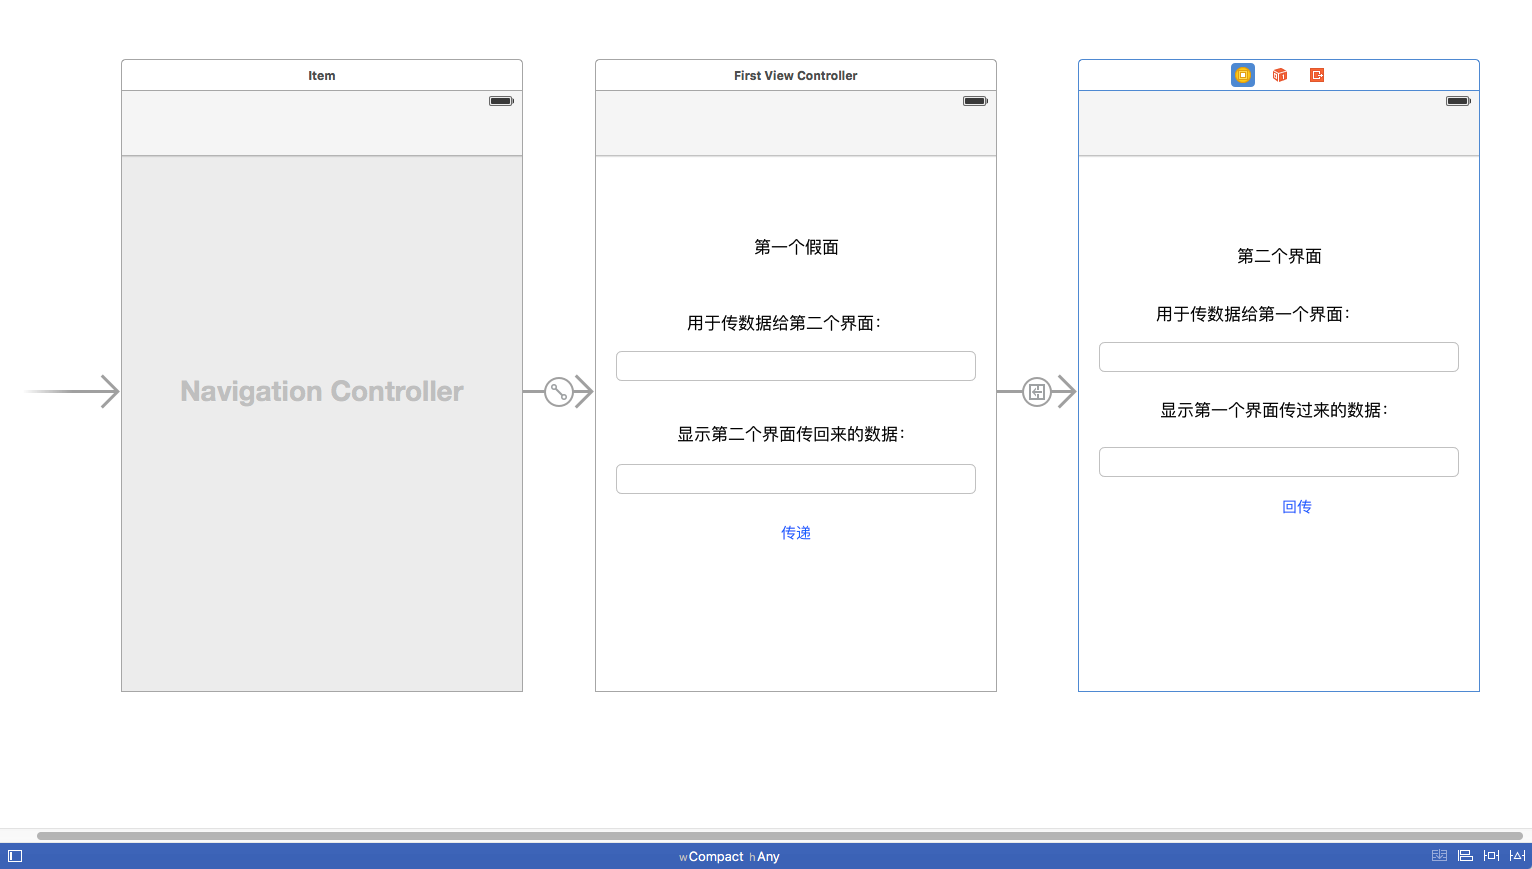
Task: Click text field under 用于传数据给第二个界面
Action: click(x=796, y=366)
